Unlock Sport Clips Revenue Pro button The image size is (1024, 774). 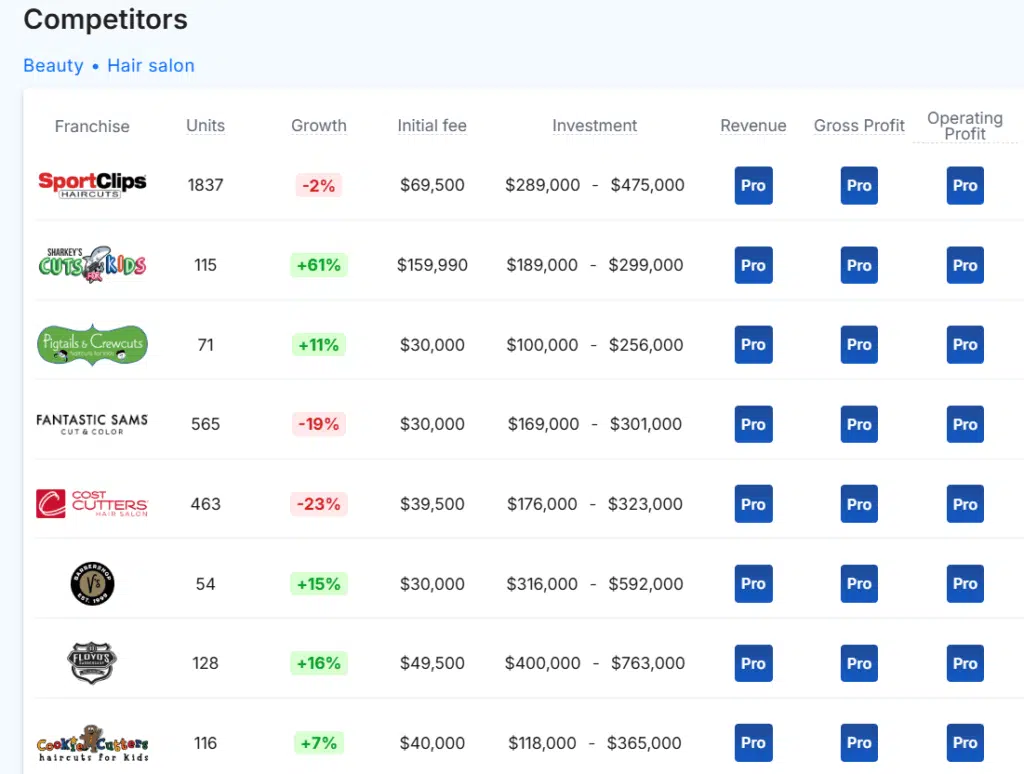pos(753,186)
